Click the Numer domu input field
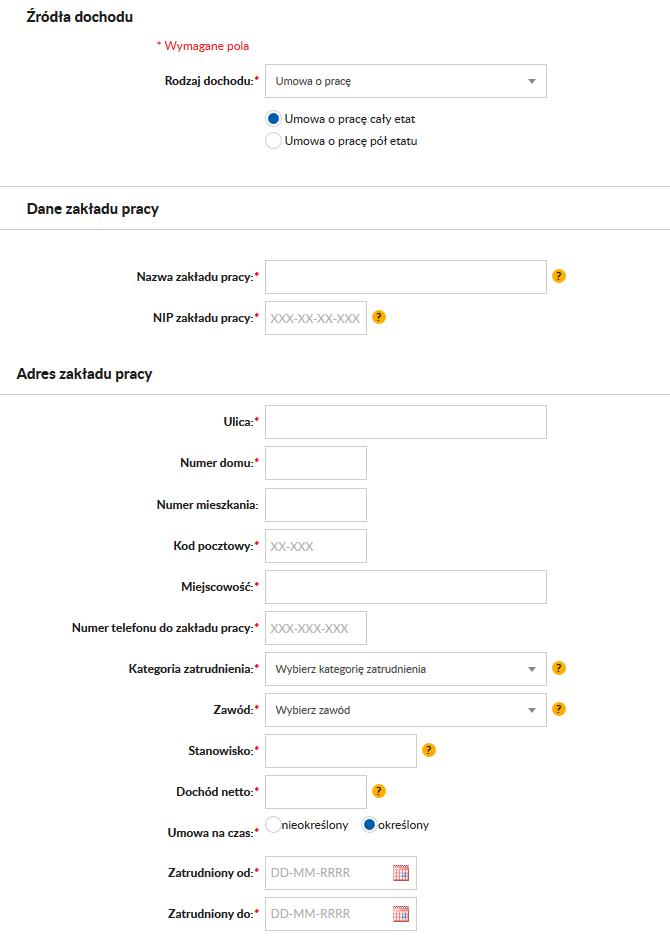This screenshot has width=670, height=936. coord(315,463)
